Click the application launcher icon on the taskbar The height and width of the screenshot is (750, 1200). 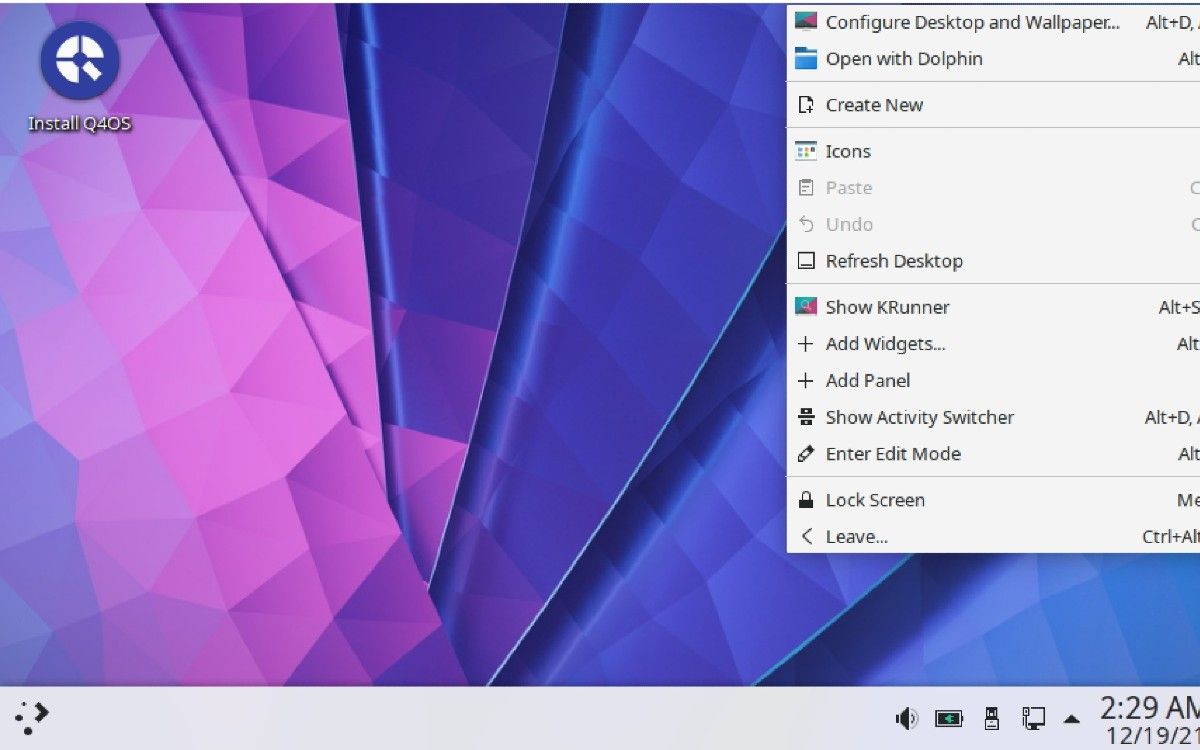30,716
